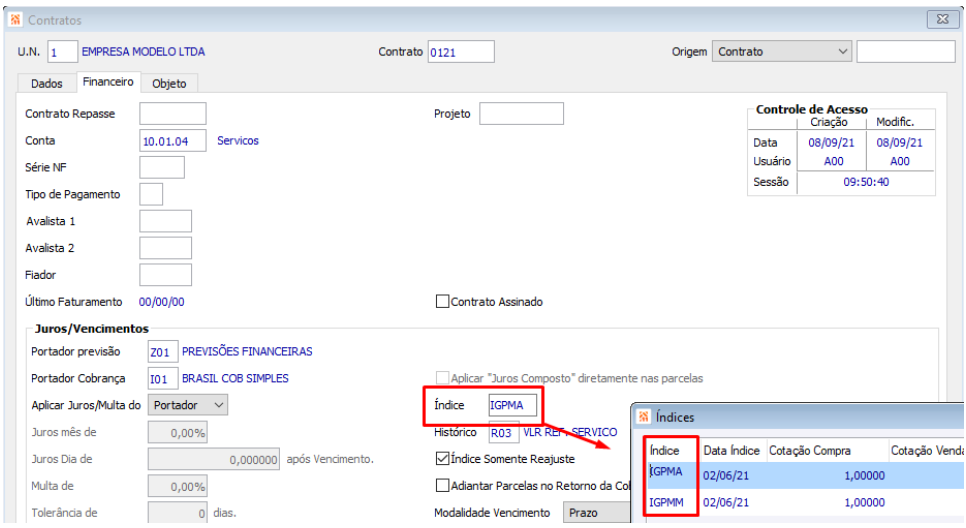The image size is (966, 528).
Task: Switch to the Objeto tab
Action: (x=169, y=83)
